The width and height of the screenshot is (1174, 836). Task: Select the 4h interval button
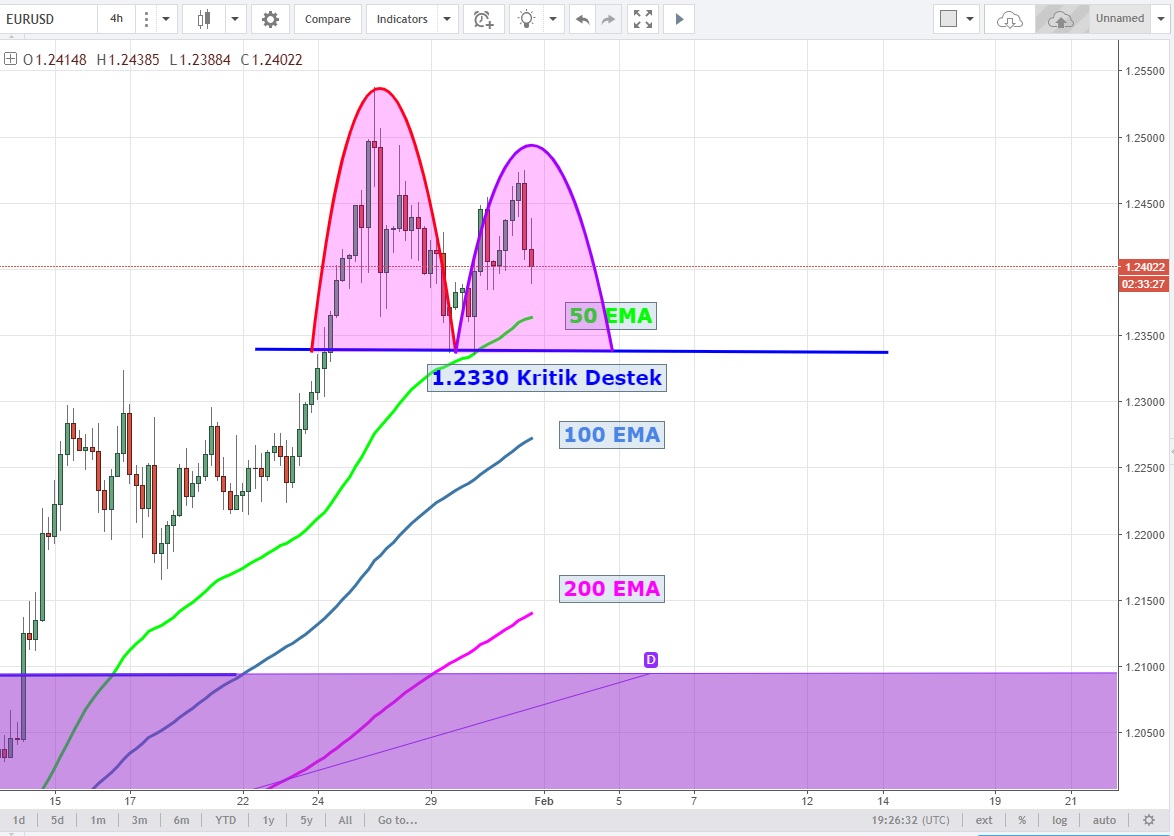pyautogui.click(x=117, y=19)
